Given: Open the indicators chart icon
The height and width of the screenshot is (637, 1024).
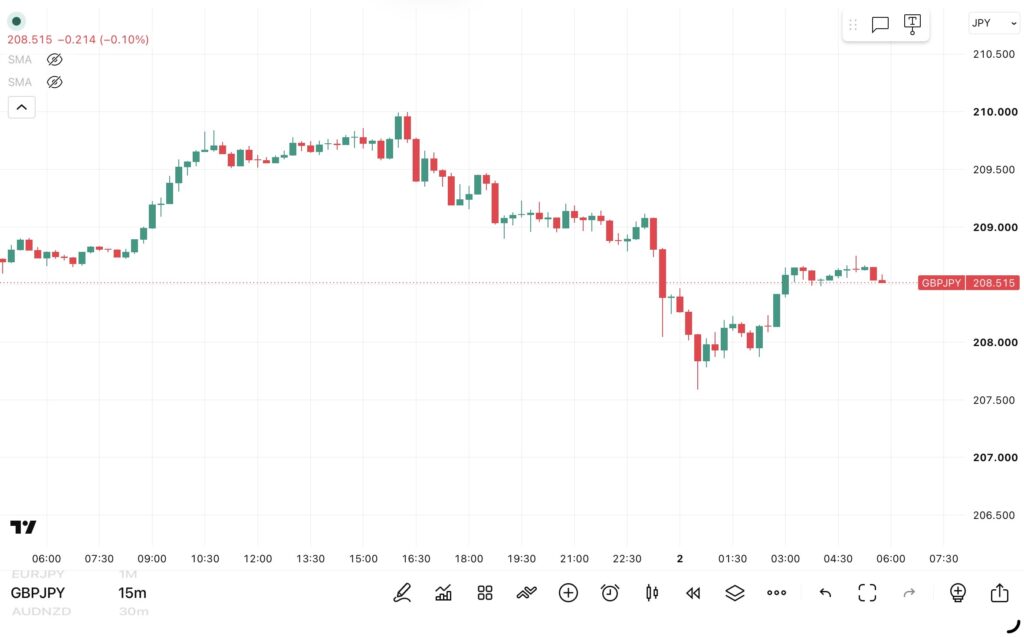Looking at the screenshot, I should click(443, 593).
